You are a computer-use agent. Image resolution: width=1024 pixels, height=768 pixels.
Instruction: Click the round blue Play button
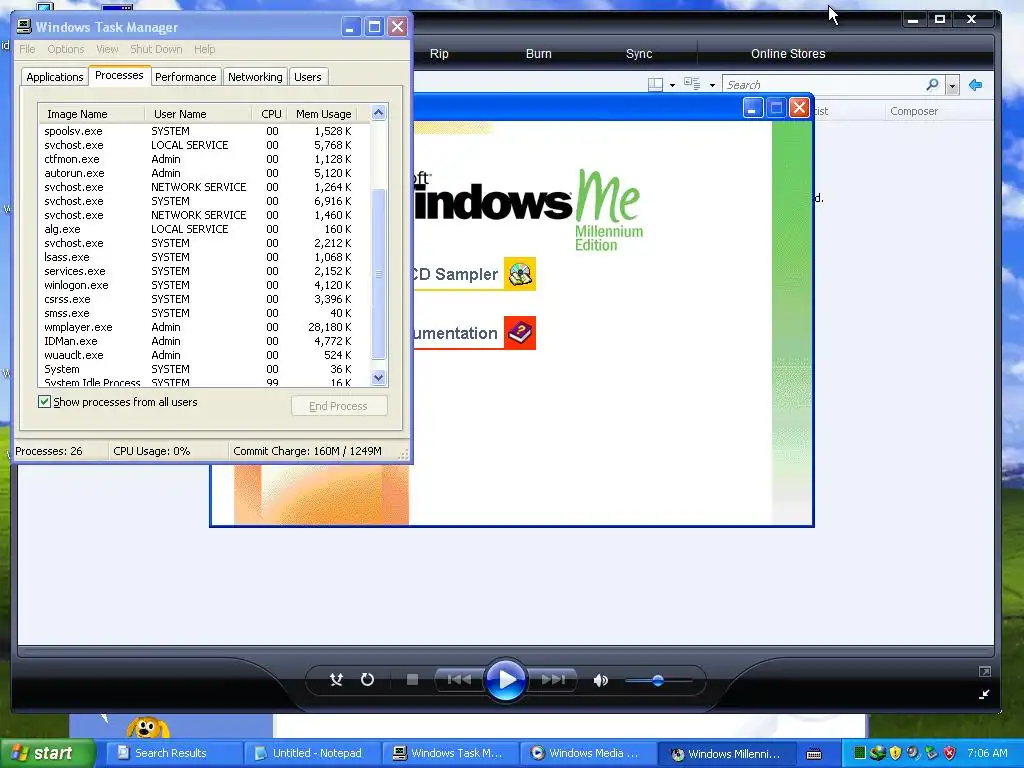click(505, 680)
